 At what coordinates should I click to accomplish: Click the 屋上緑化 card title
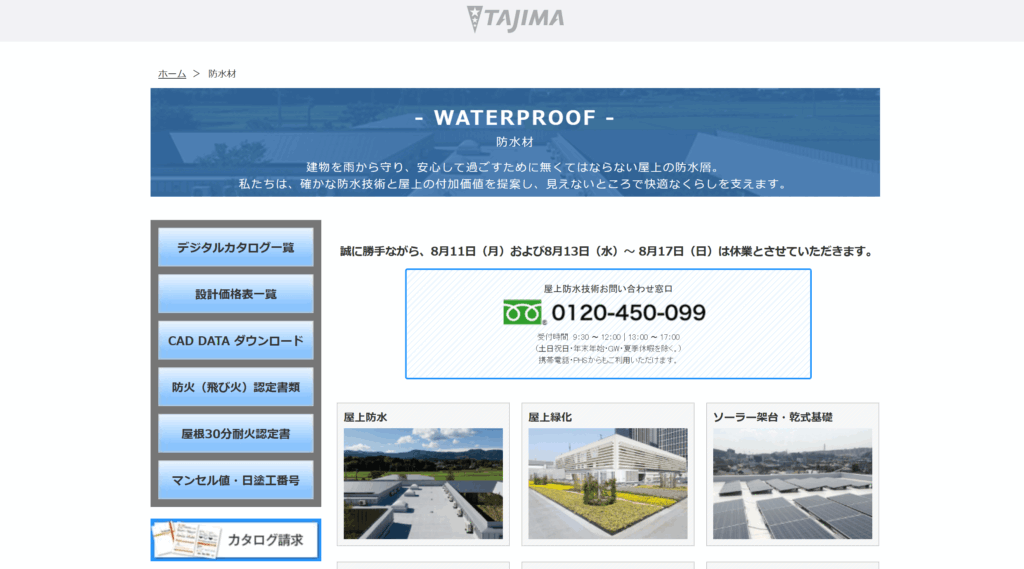click(x=550, y=417)
